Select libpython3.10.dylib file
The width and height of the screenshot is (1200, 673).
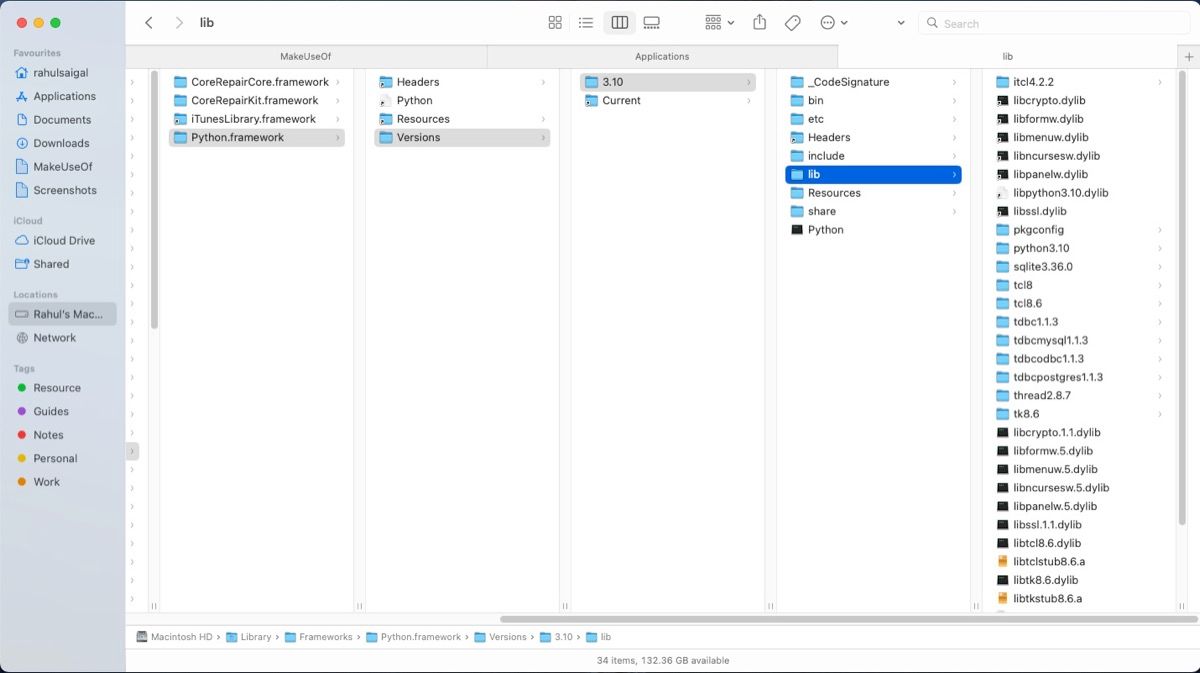(1079, 193)
